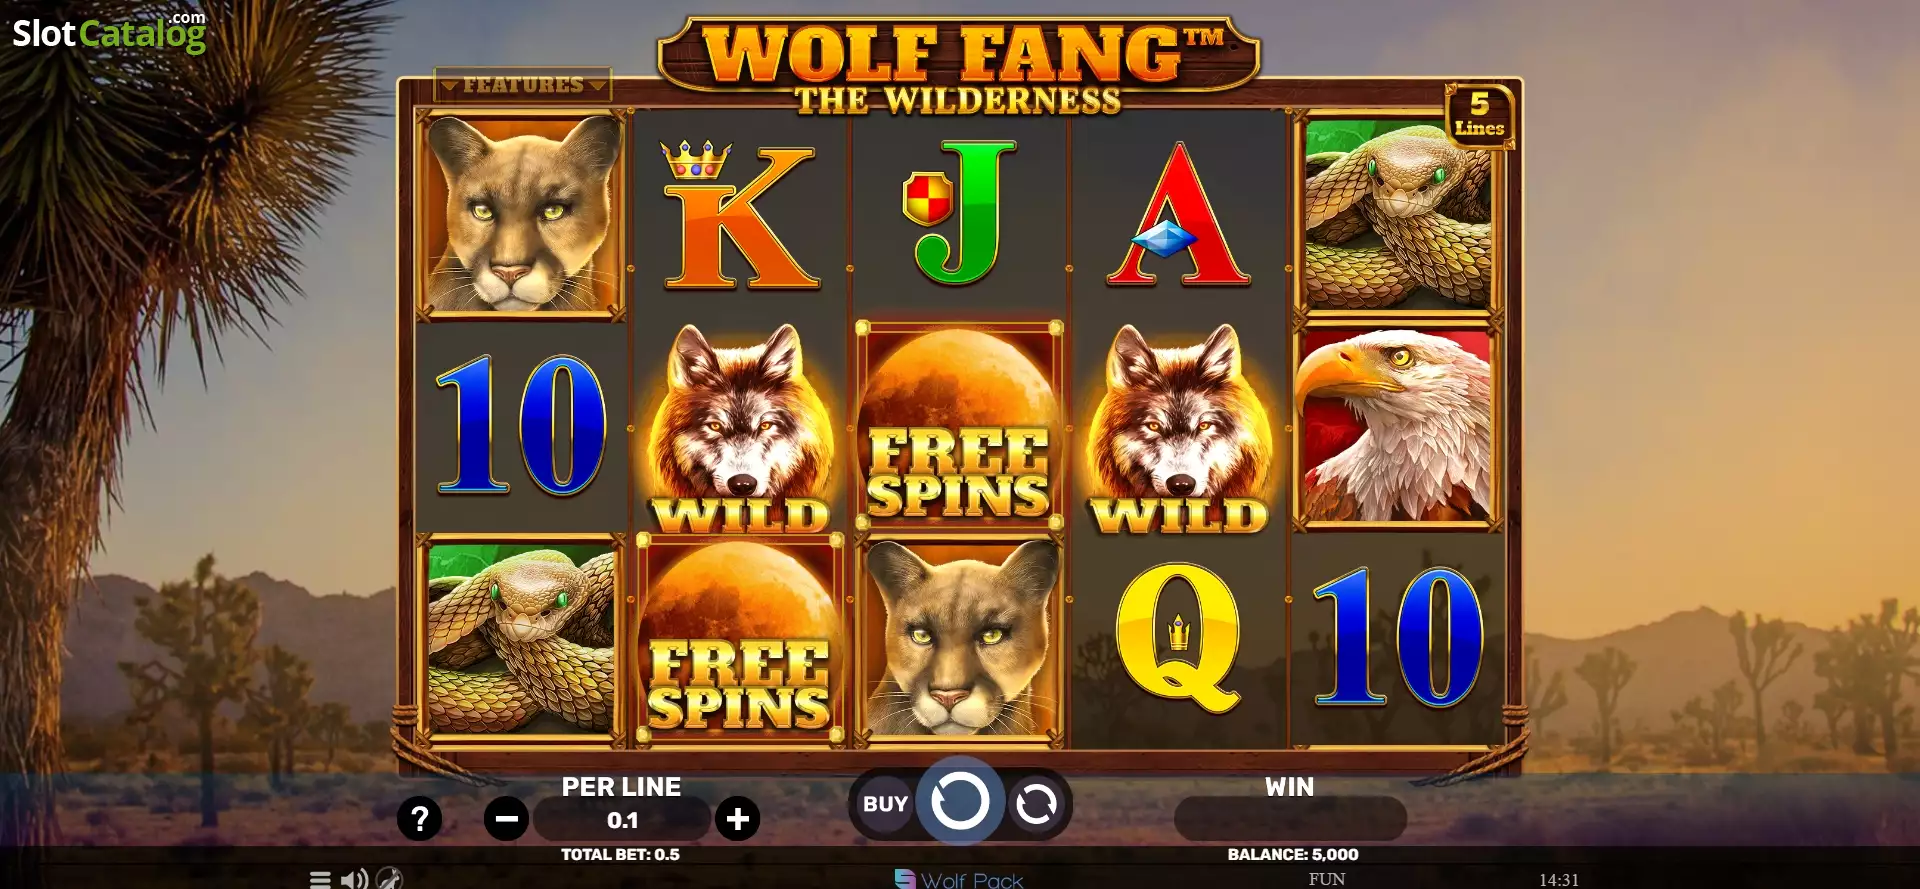This screenshot has width=1920, height=889.
Task: Decrease the per line bet with minus
Action: tap(507, 820)
